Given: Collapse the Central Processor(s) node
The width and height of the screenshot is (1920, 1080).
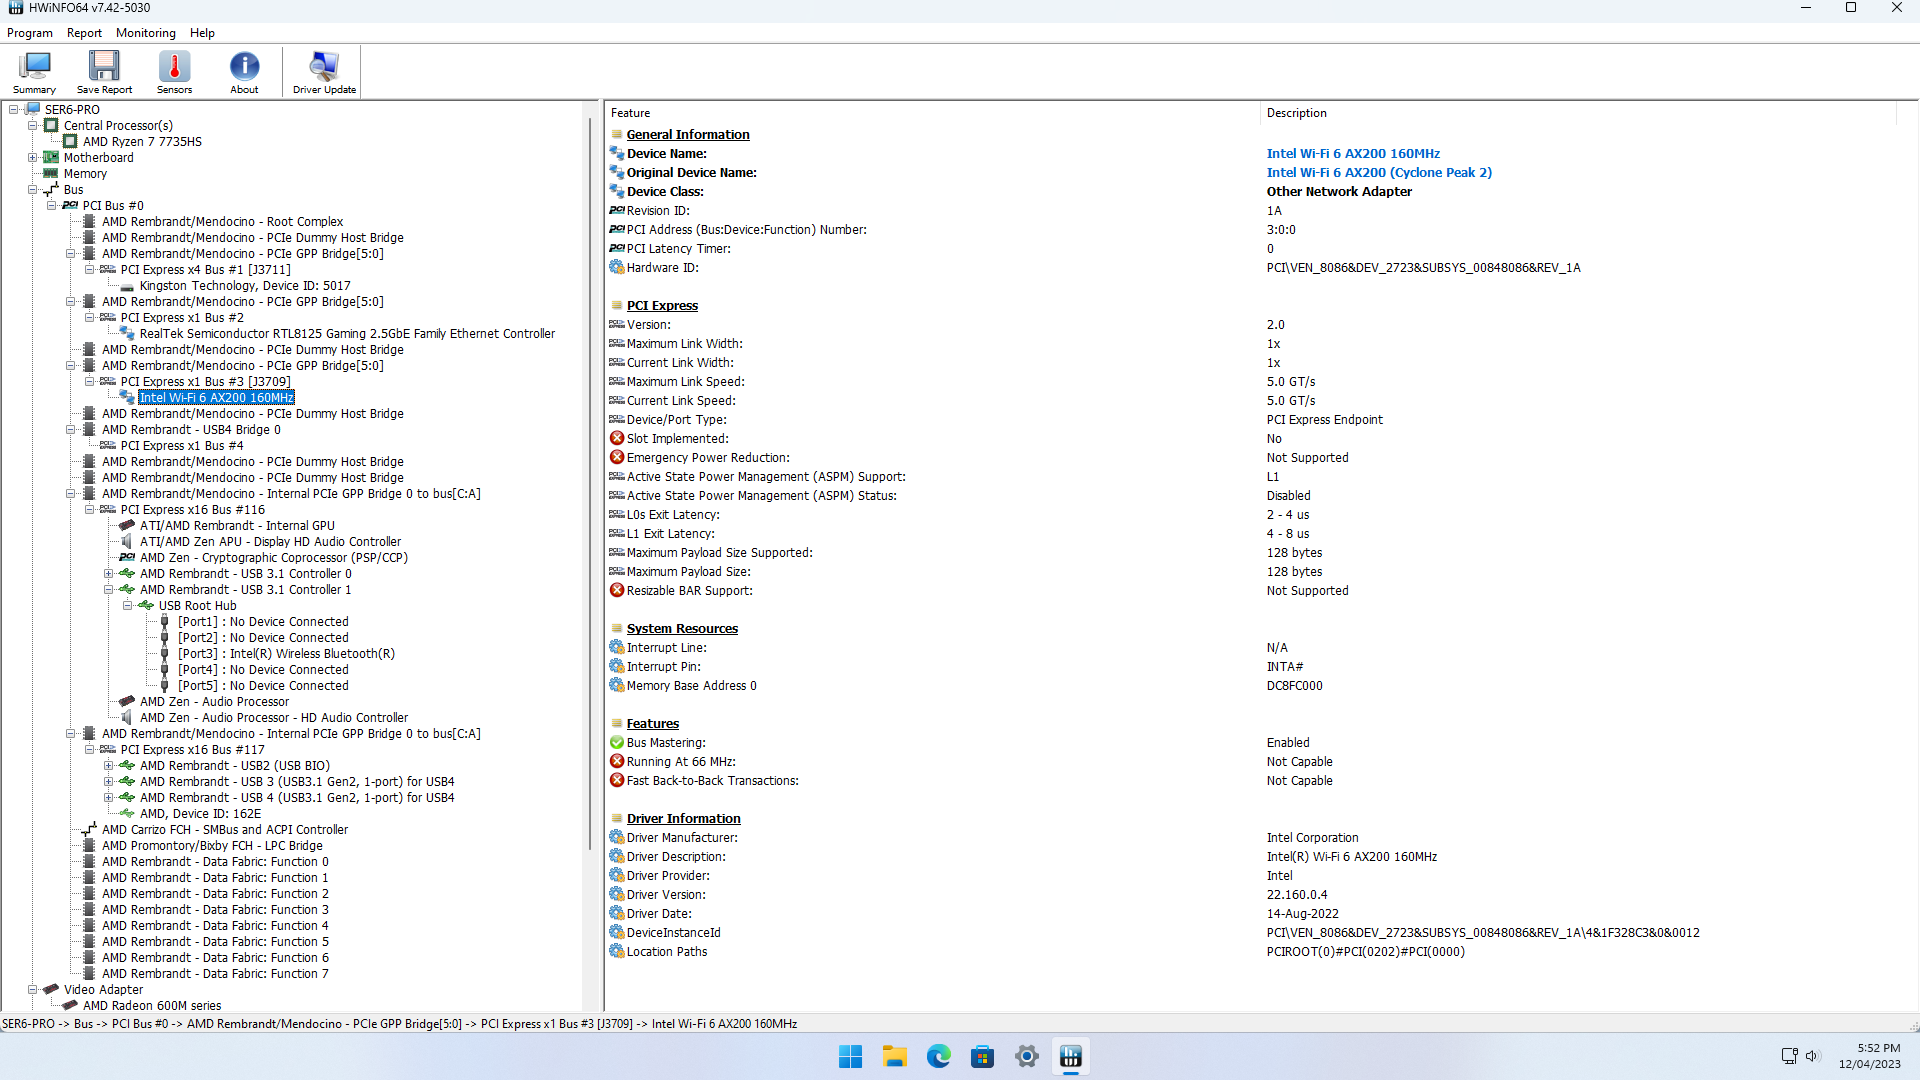Looking at the screenshot, I should pos(33,126).
